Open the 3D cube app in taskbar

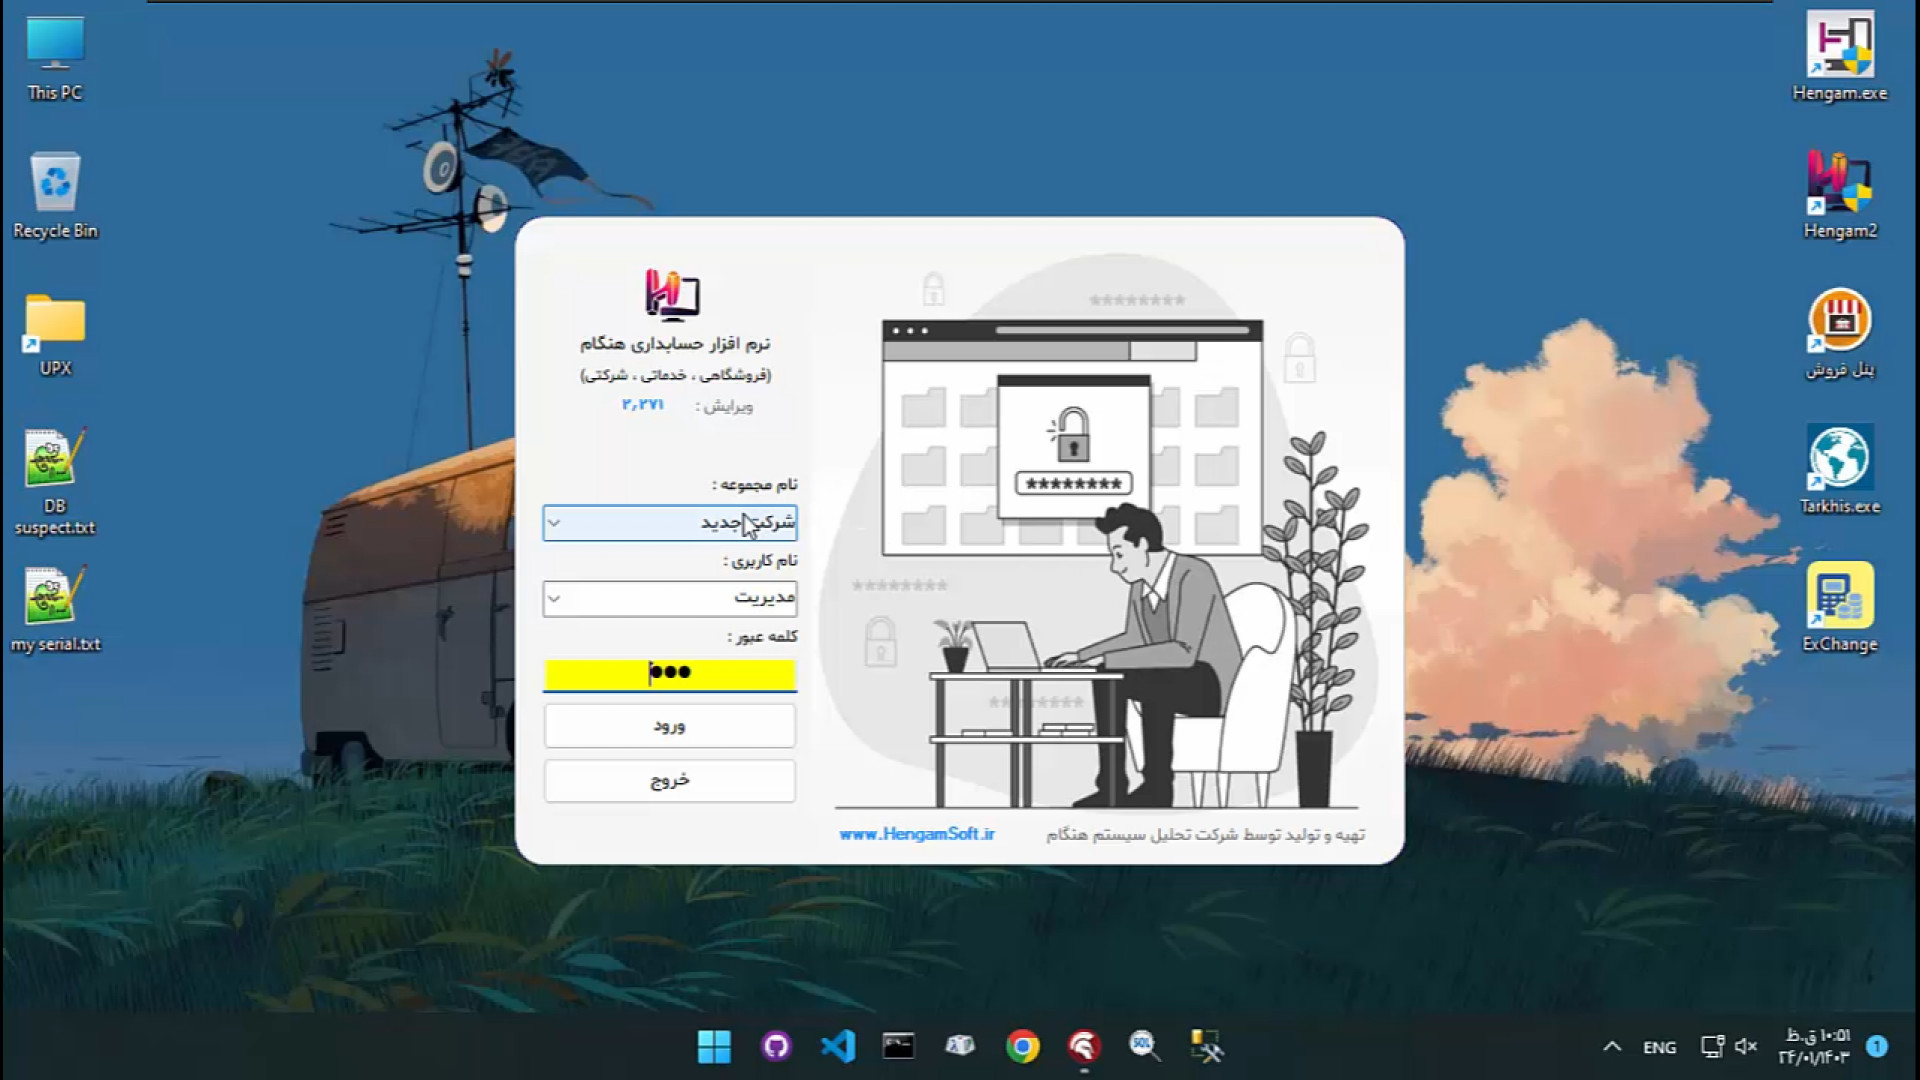point(960,1047)
